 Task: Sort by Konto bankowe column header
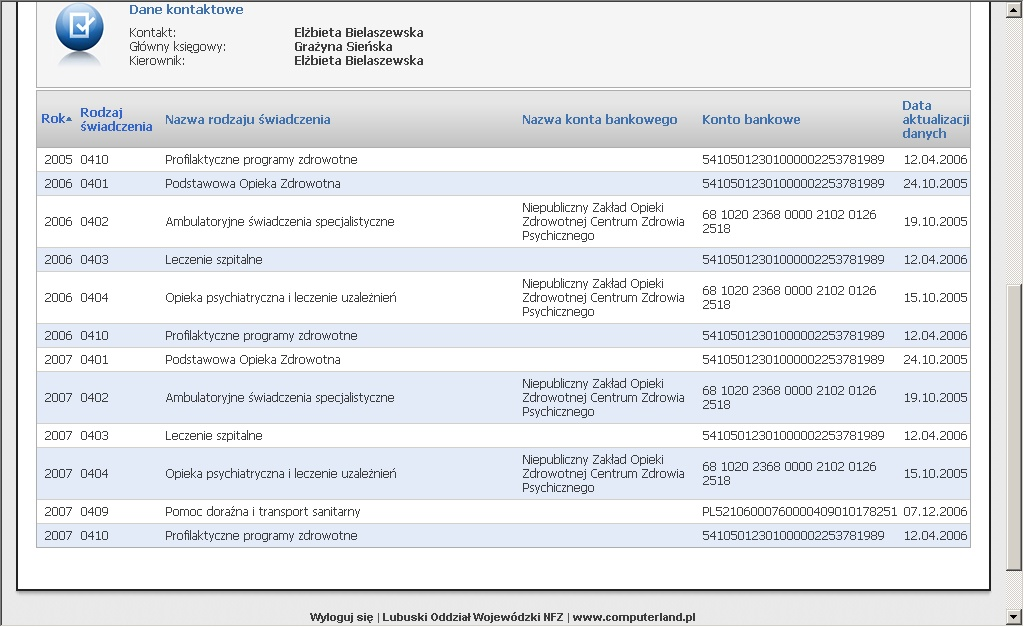751,120
